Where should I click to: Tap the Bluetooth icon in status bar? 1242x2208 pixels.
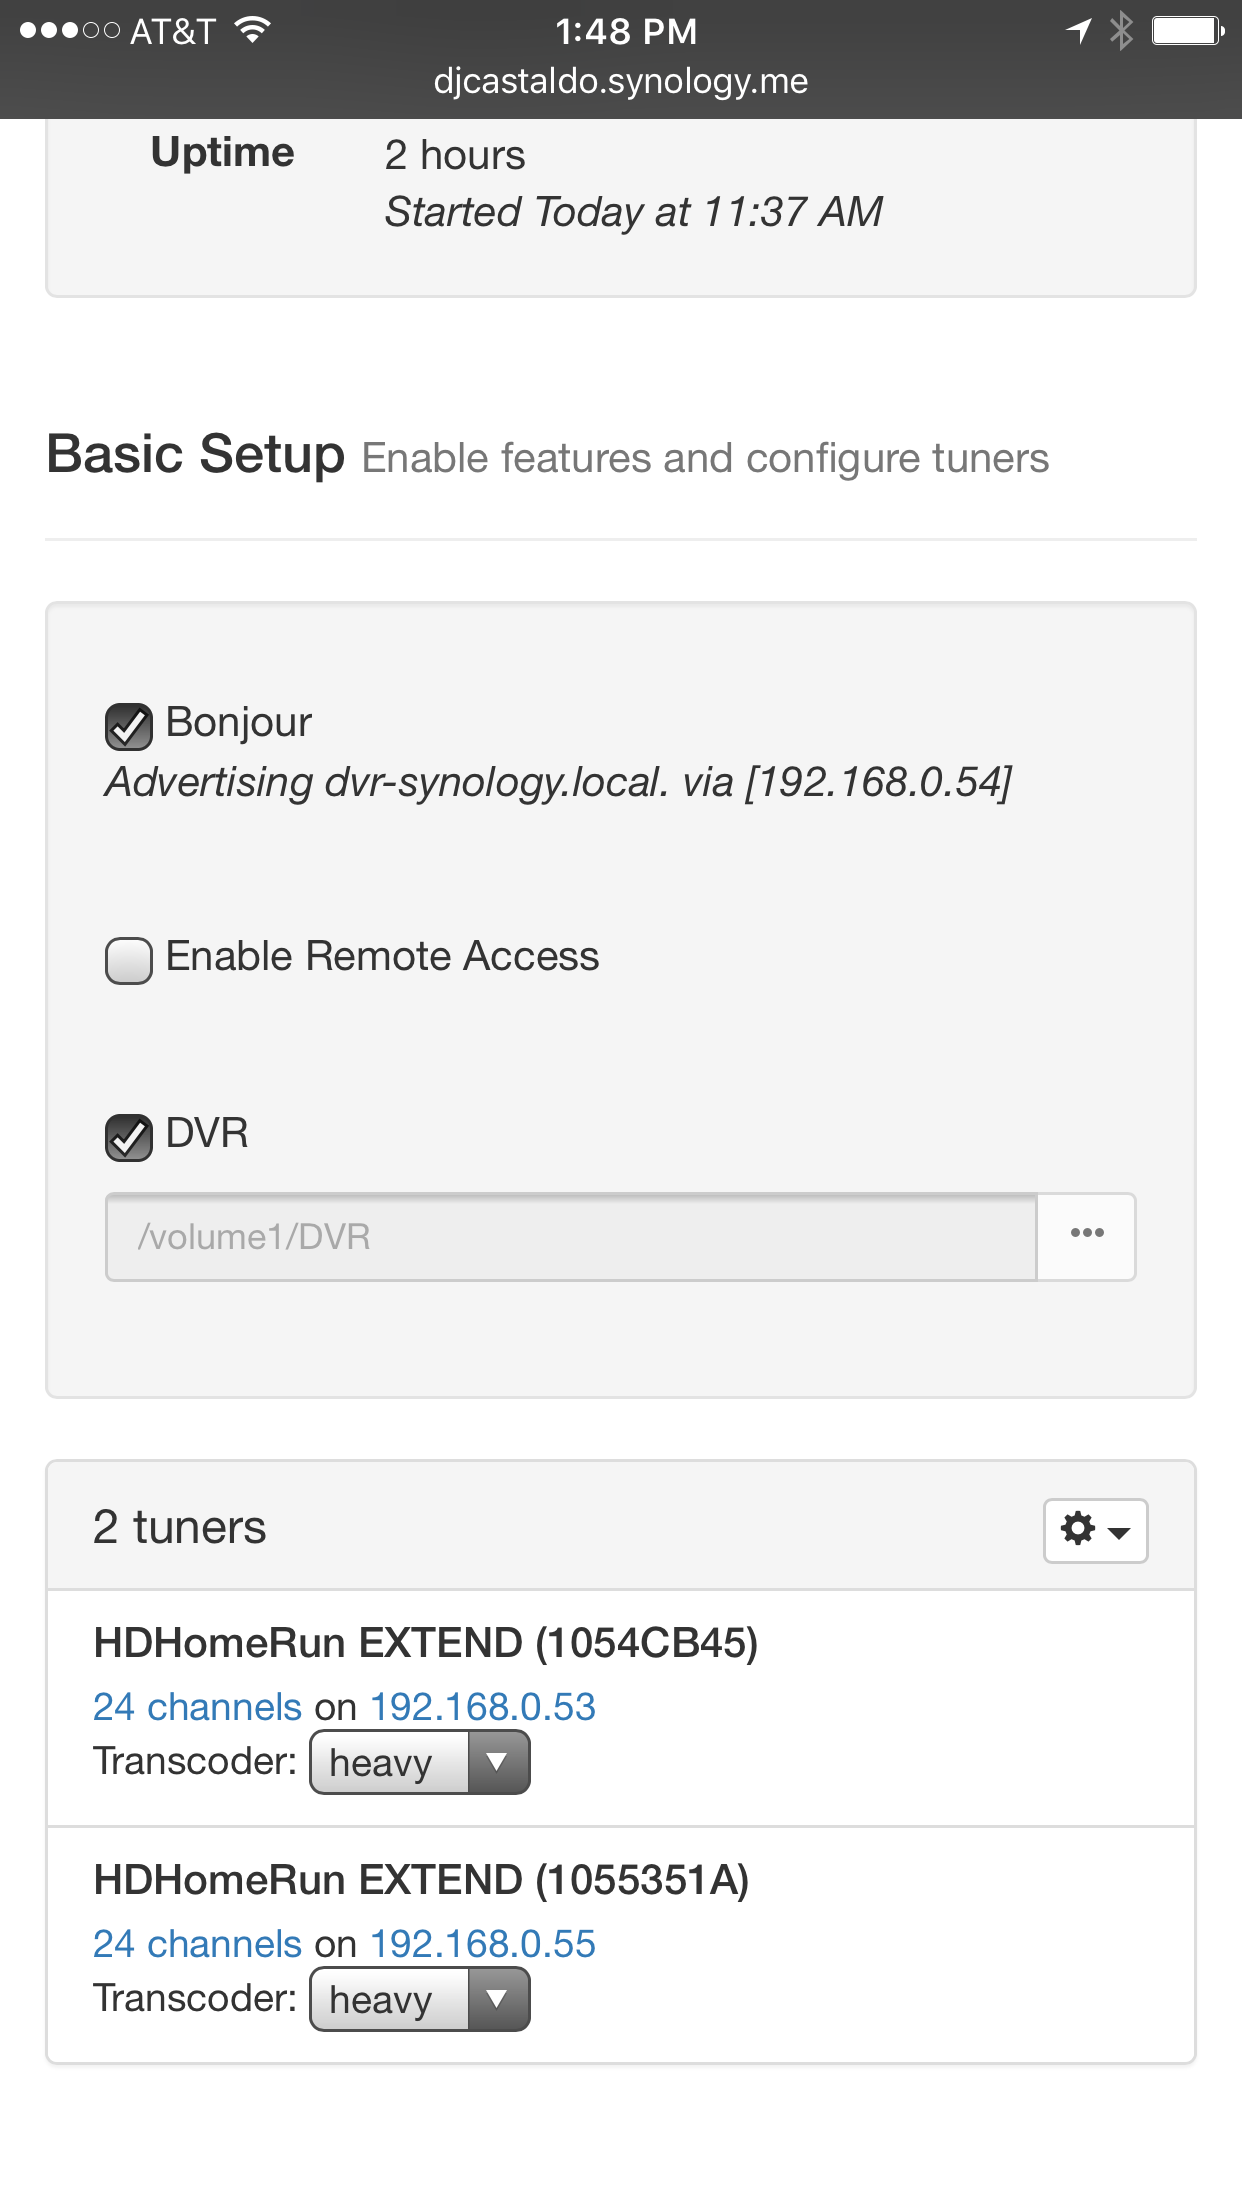pyautogui.click(x=1121, y=30)
